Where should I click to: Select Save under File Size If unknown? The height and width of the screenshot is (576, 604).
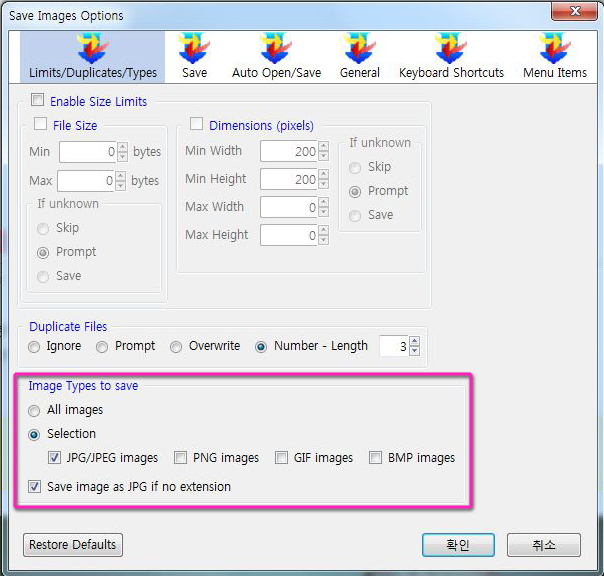point(43,277)
